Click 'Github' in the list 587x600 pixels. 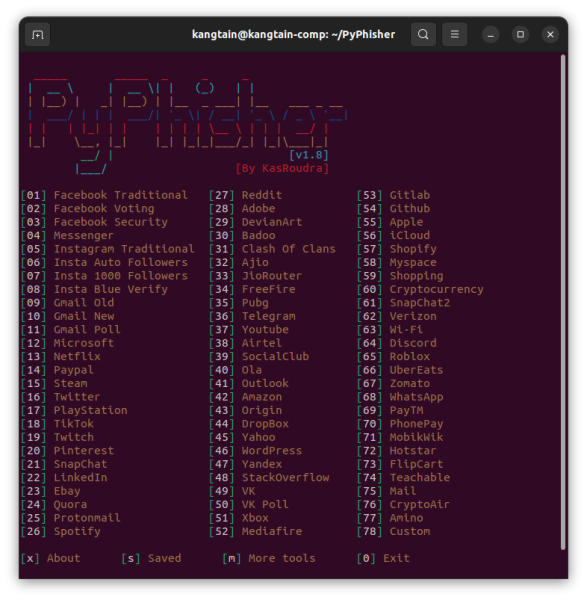click(x=410, y=209)
